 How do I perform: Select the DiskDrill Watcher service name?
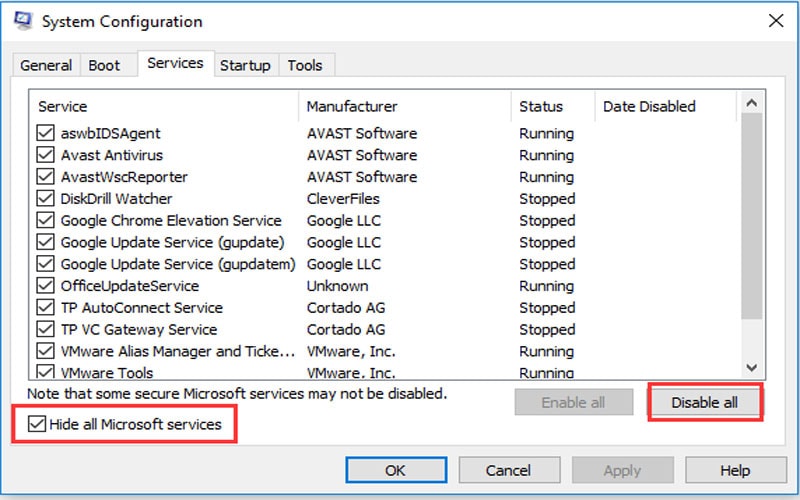(116, 198)
